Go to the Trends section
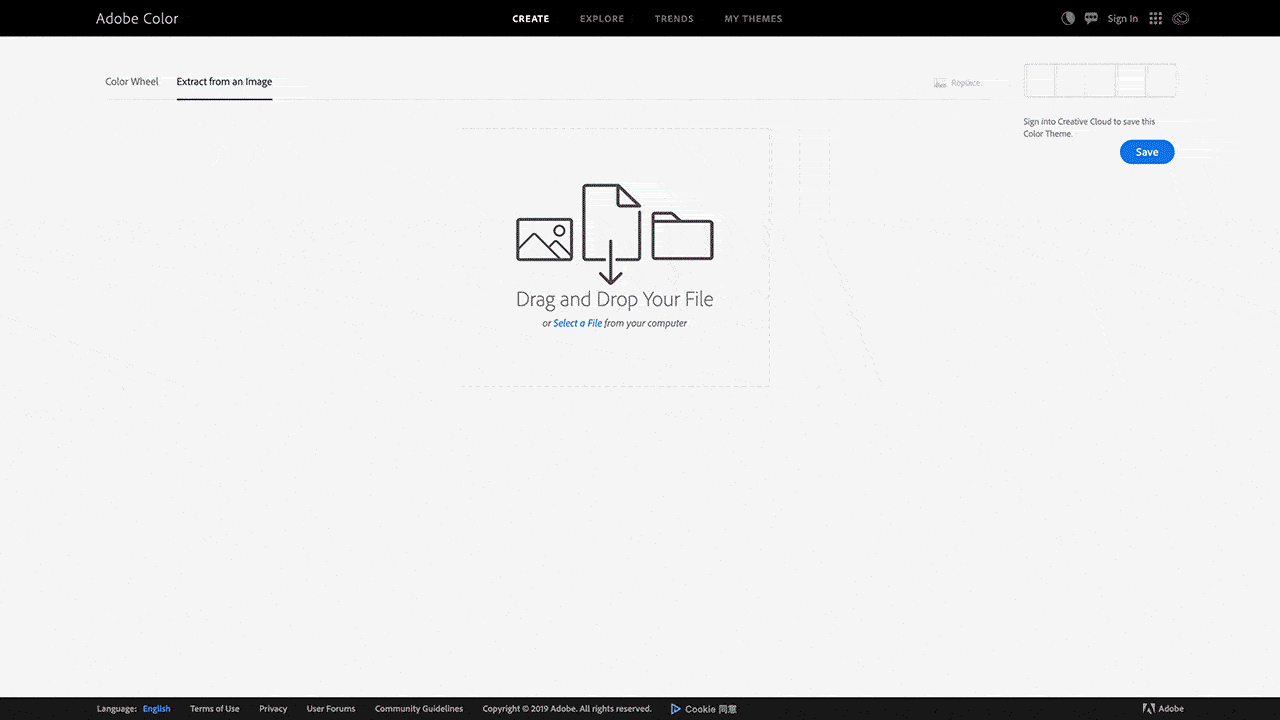Image resolution: width=1280 pixels, height=720 pixels. coord(674,19)
